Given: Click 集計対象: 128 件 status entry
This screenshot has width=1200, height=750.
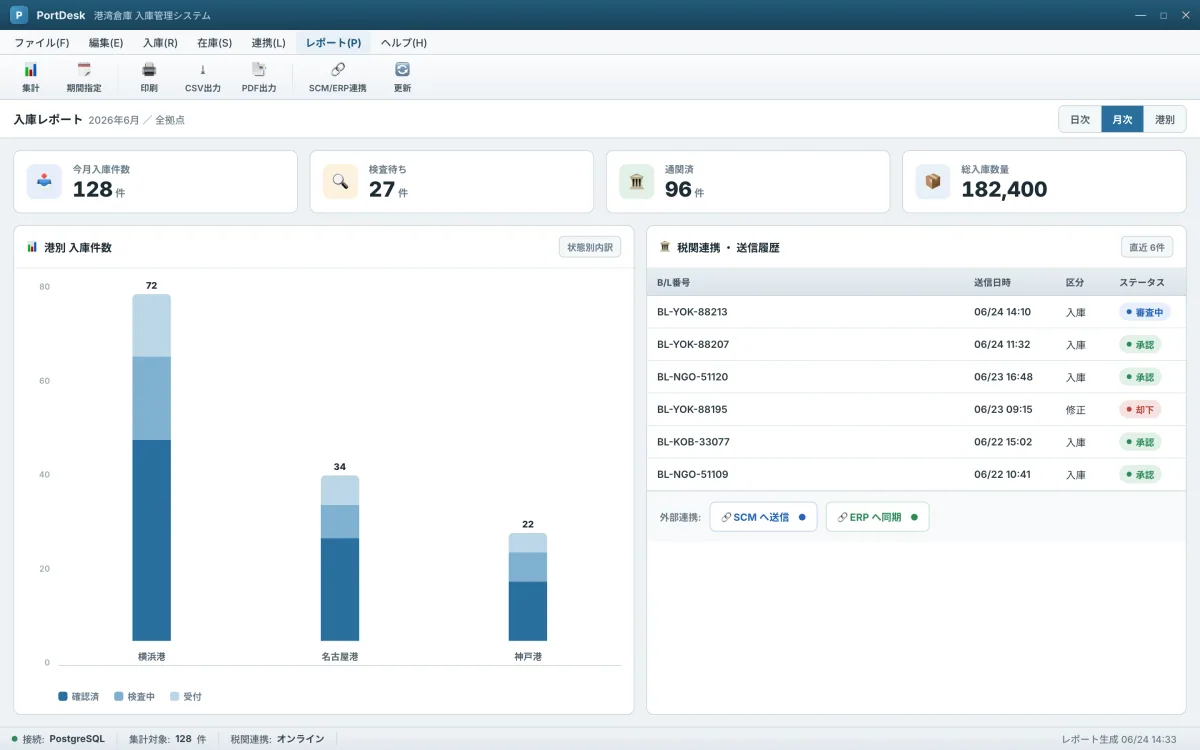Looking at the screenshot, I should click(x=167, y=739).
